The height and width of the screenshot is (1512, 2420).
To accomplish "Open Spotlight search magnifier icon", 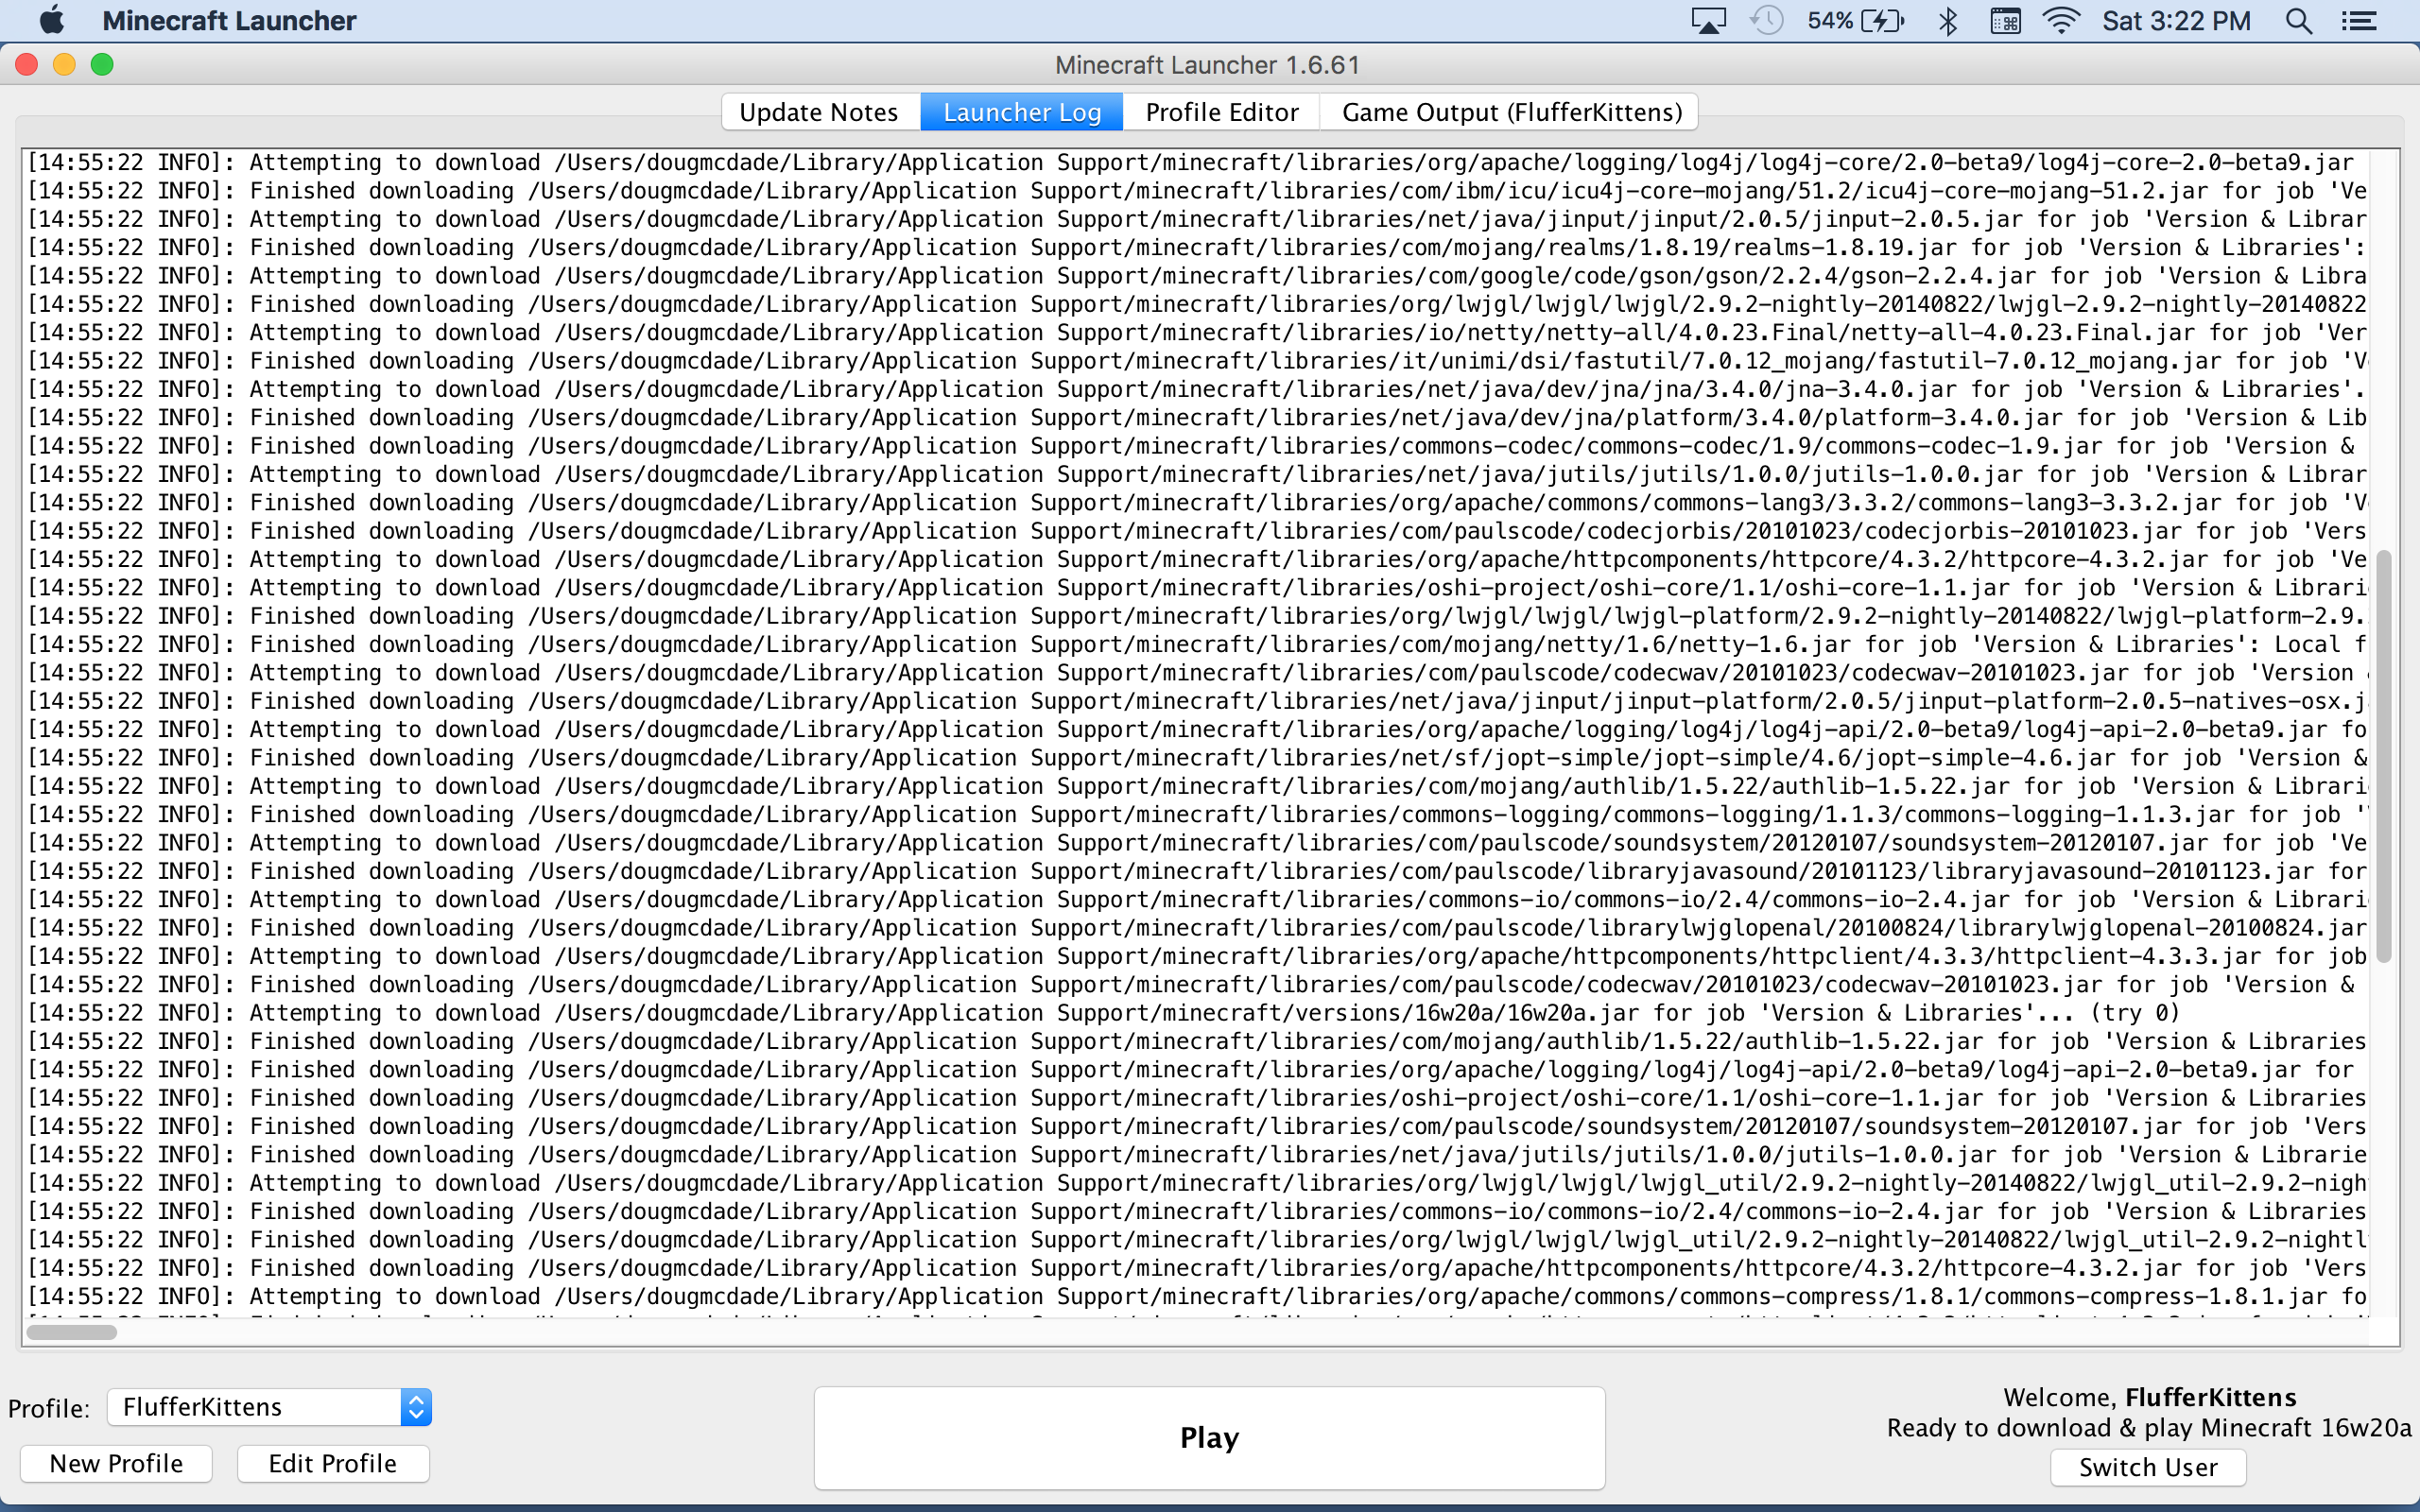I will 2298,20.
